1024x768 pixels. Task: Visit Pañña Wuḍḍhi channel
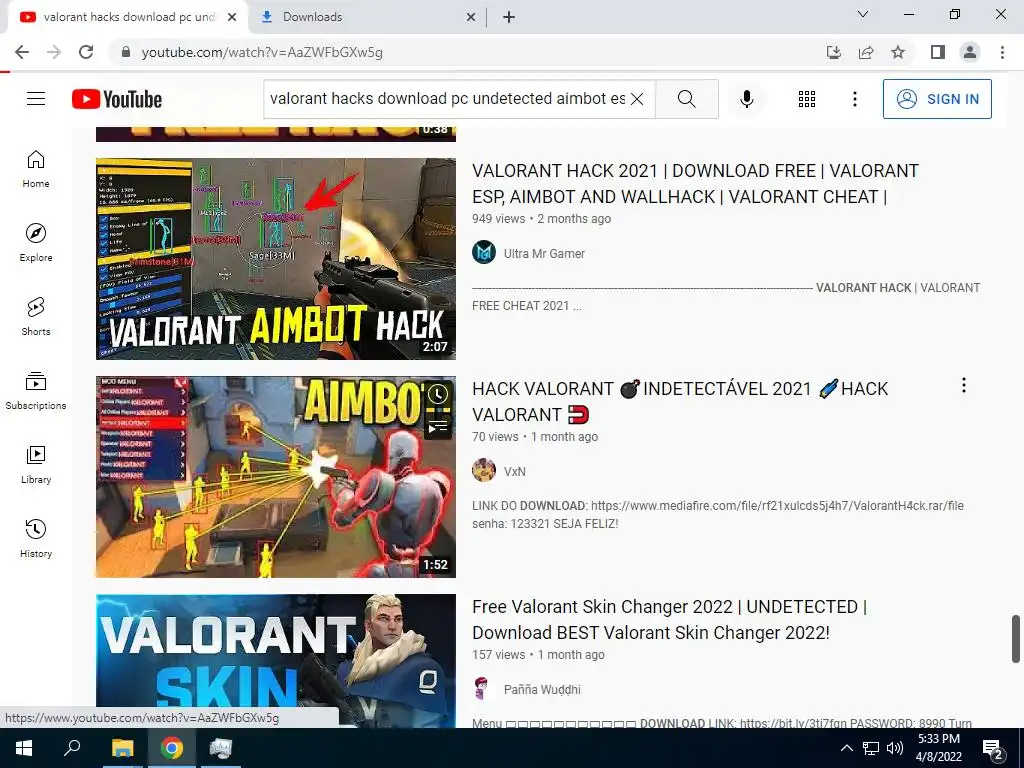click(x=542, y=690)
